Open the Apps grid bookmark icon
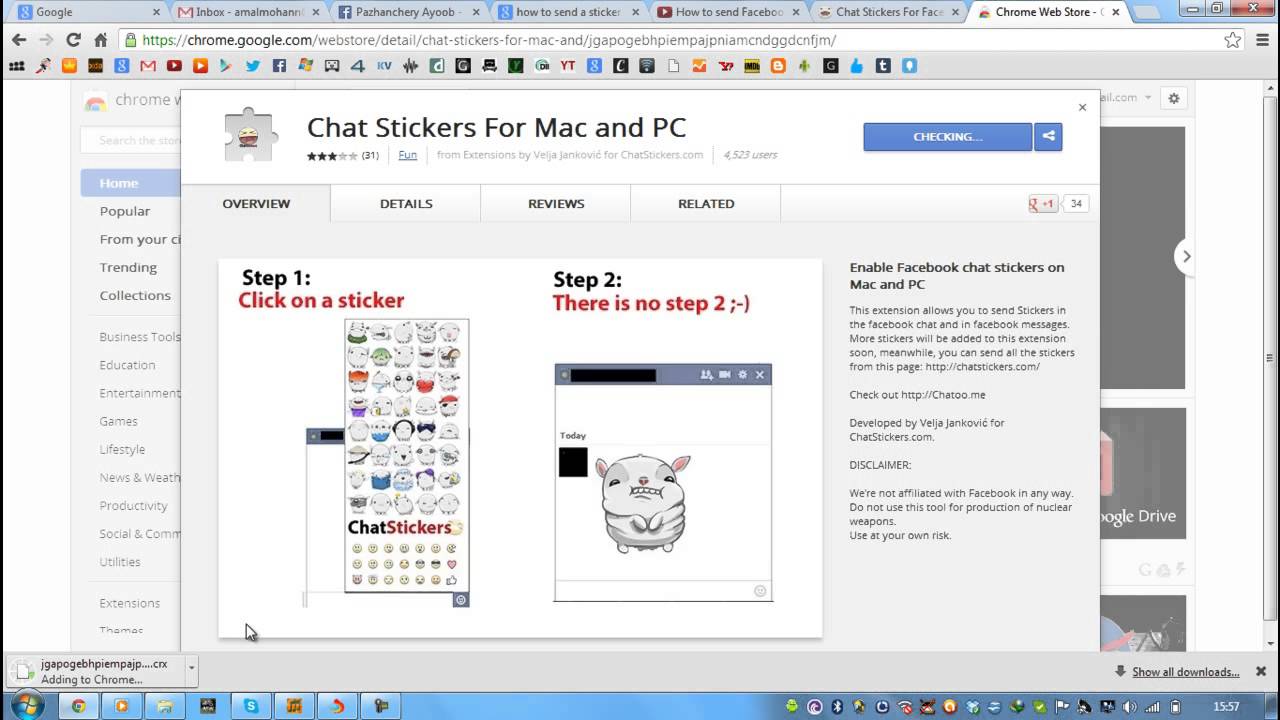This screenshot has width=1280, height=720. pos(16,66)
